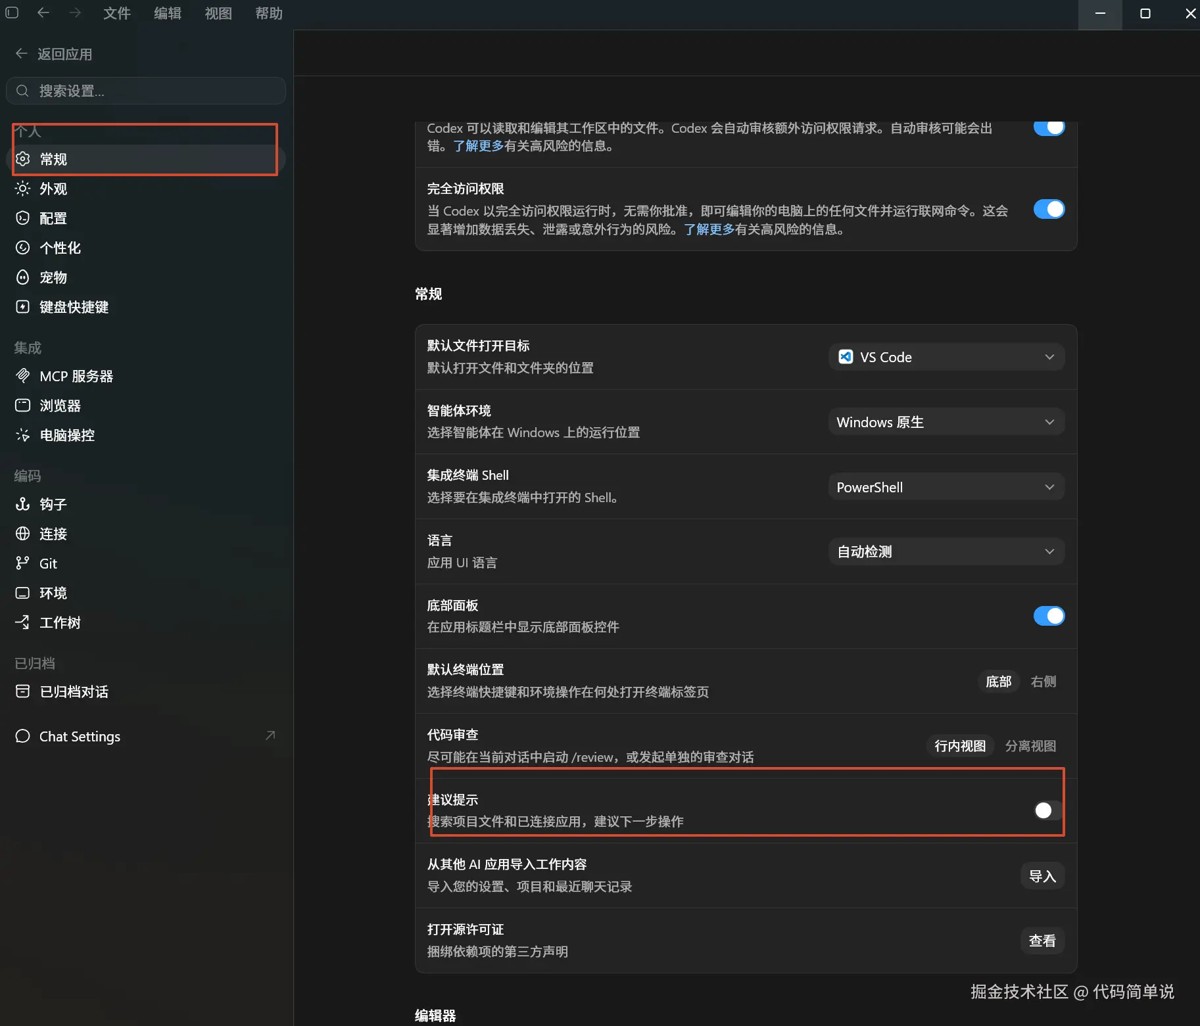The image size is (1200, 1026).
Task: Click the icon beside 个性化
Action: click(x=23, y=247)
